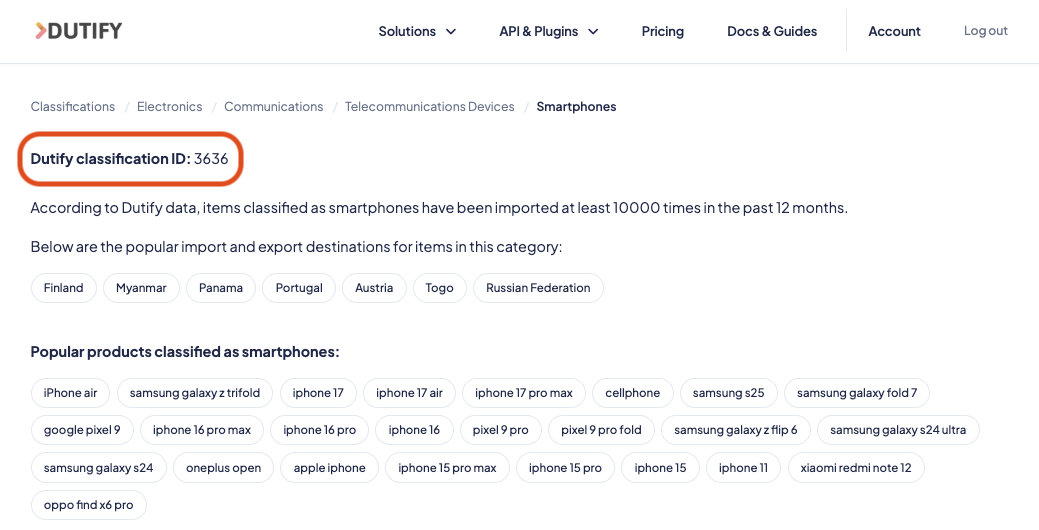Image resolution: width=1039 pixels, height=530 pixels.
Task: Open the iphone 16 pro chip
Action: (319, 430)
